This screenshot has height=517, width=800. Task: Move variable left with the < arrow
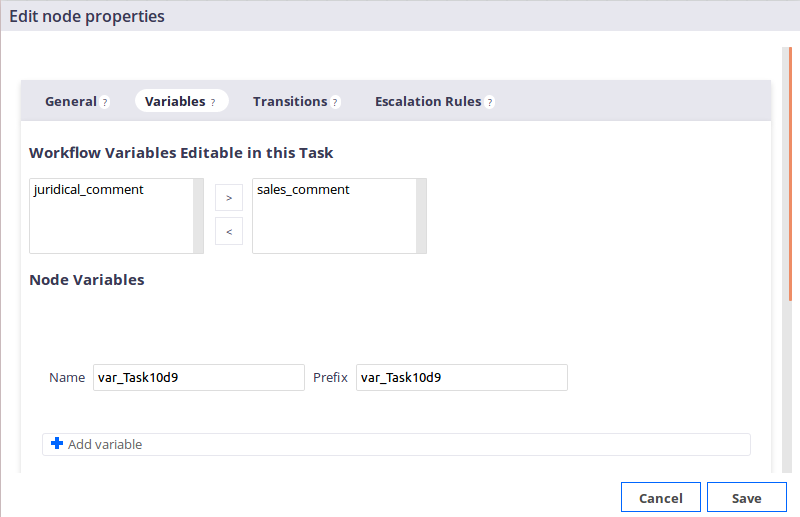(x=229, y=231)
